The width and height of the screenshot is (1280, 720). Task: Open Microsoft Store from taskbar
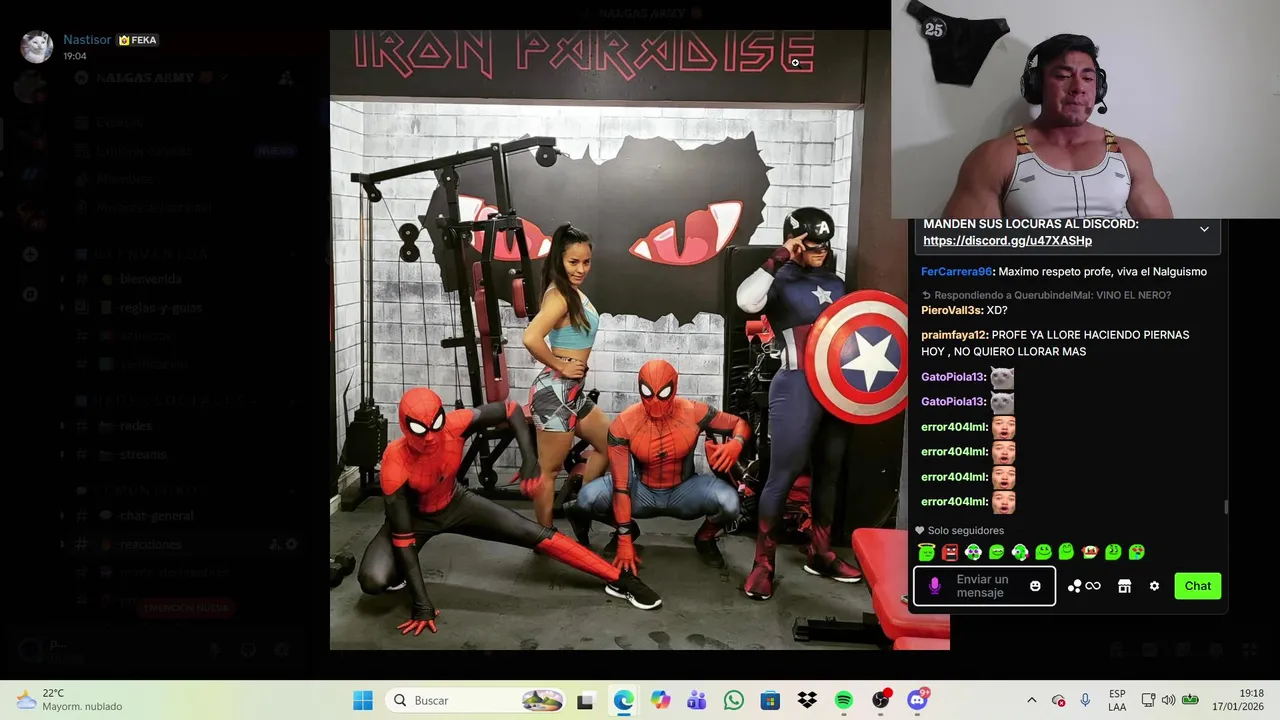(770, 700)
